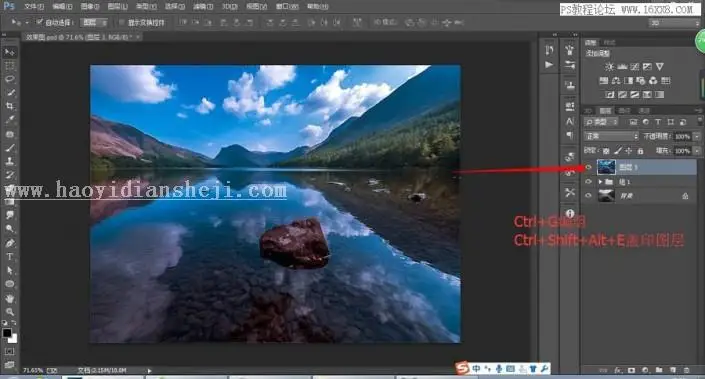Open auto-select target dropdown
This screenshot has height=379, width=705.
(94, 22)
